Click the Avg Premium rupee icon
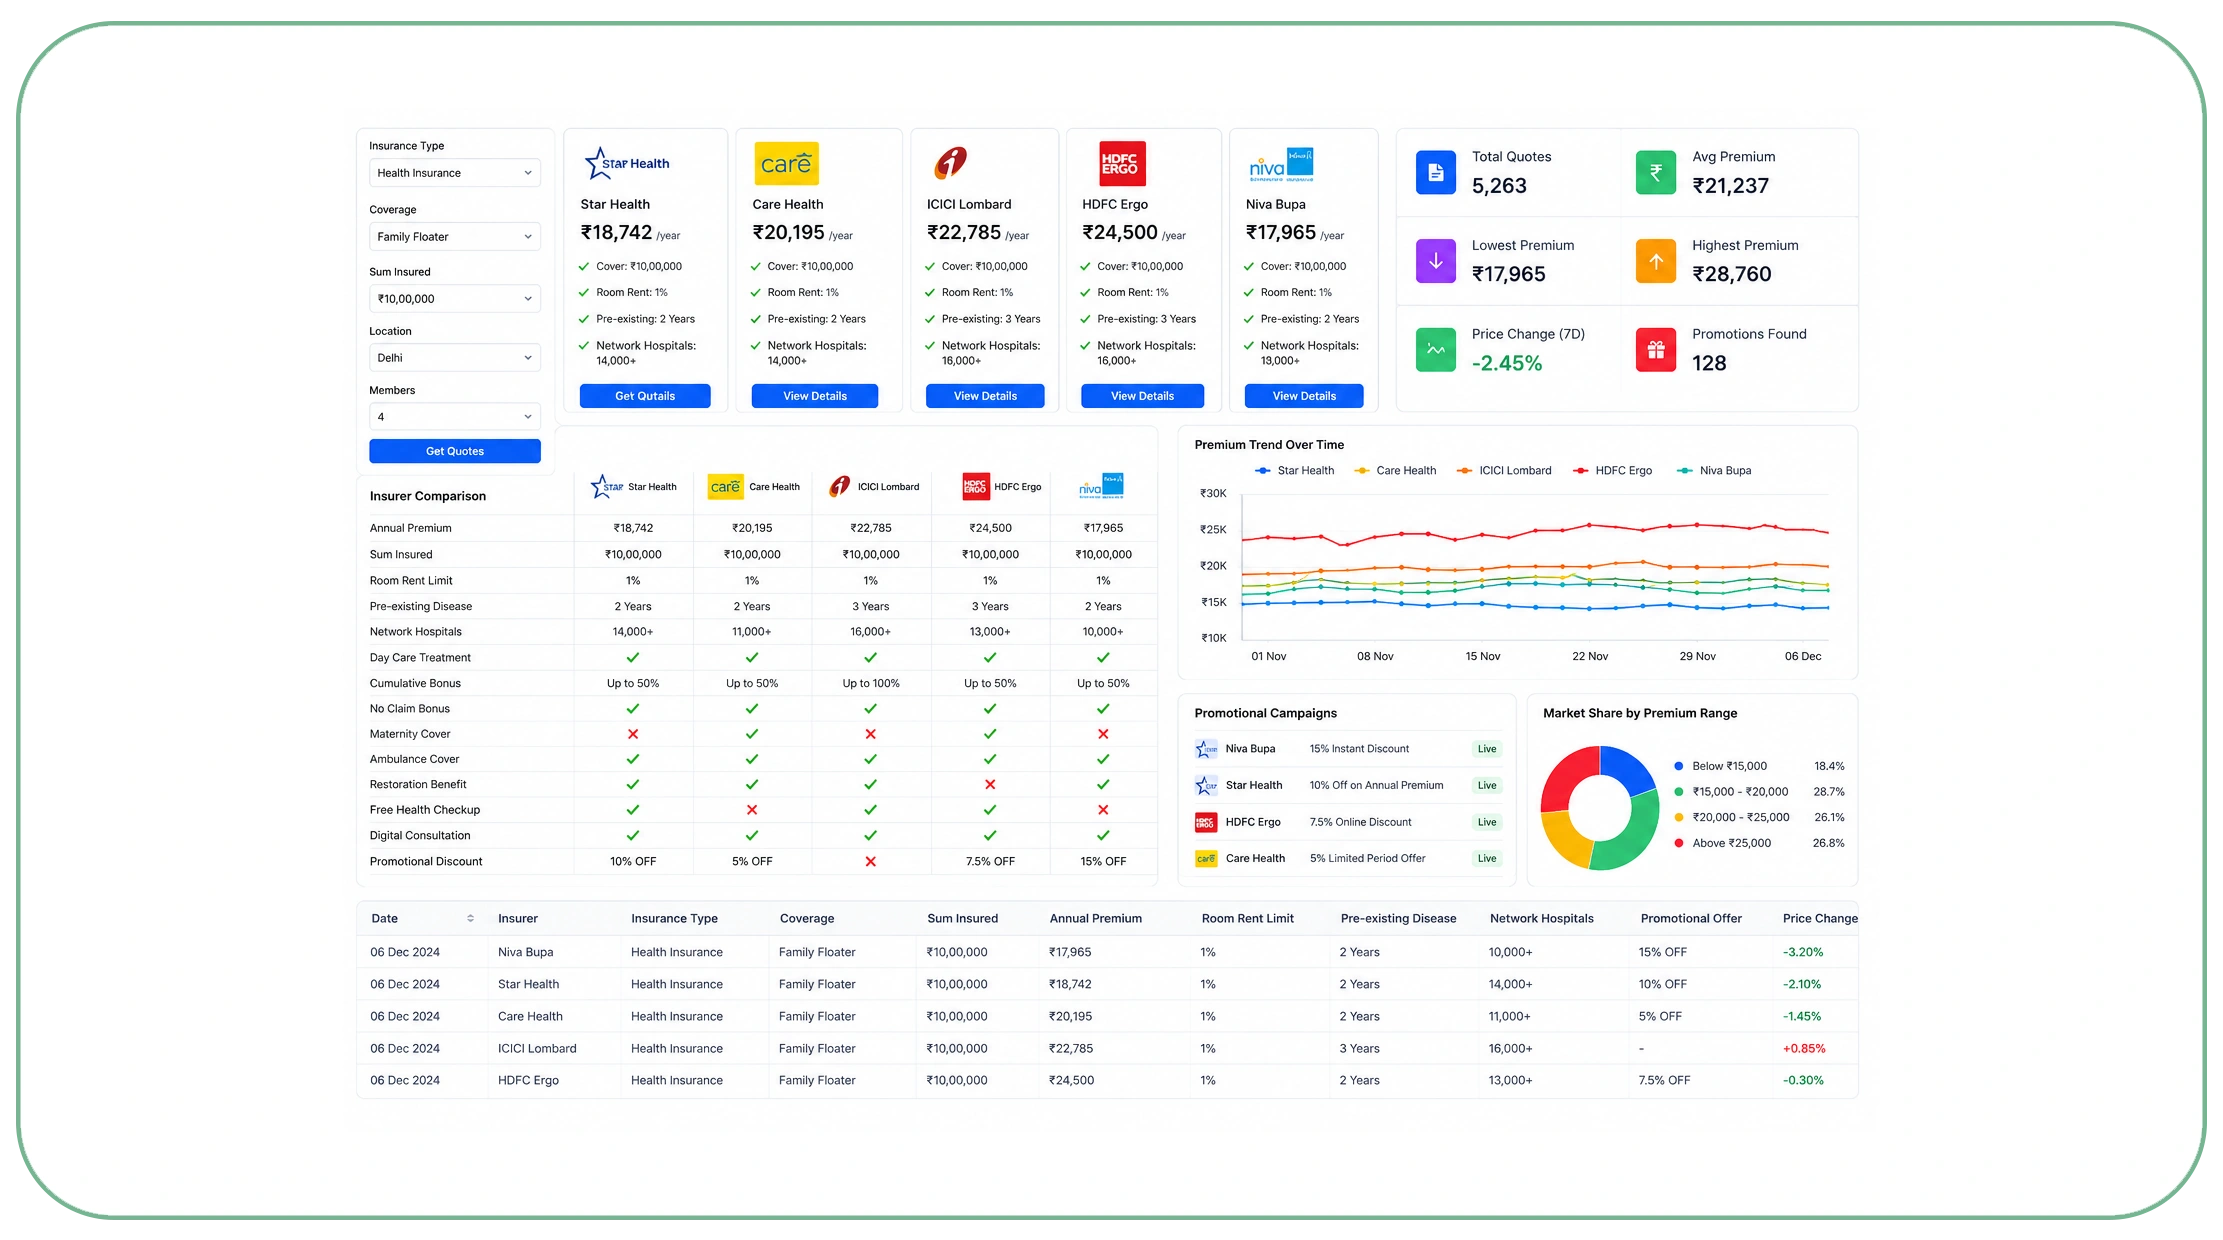The height and width of the screenshot is (1240, 2223). tap(1655, 172)
